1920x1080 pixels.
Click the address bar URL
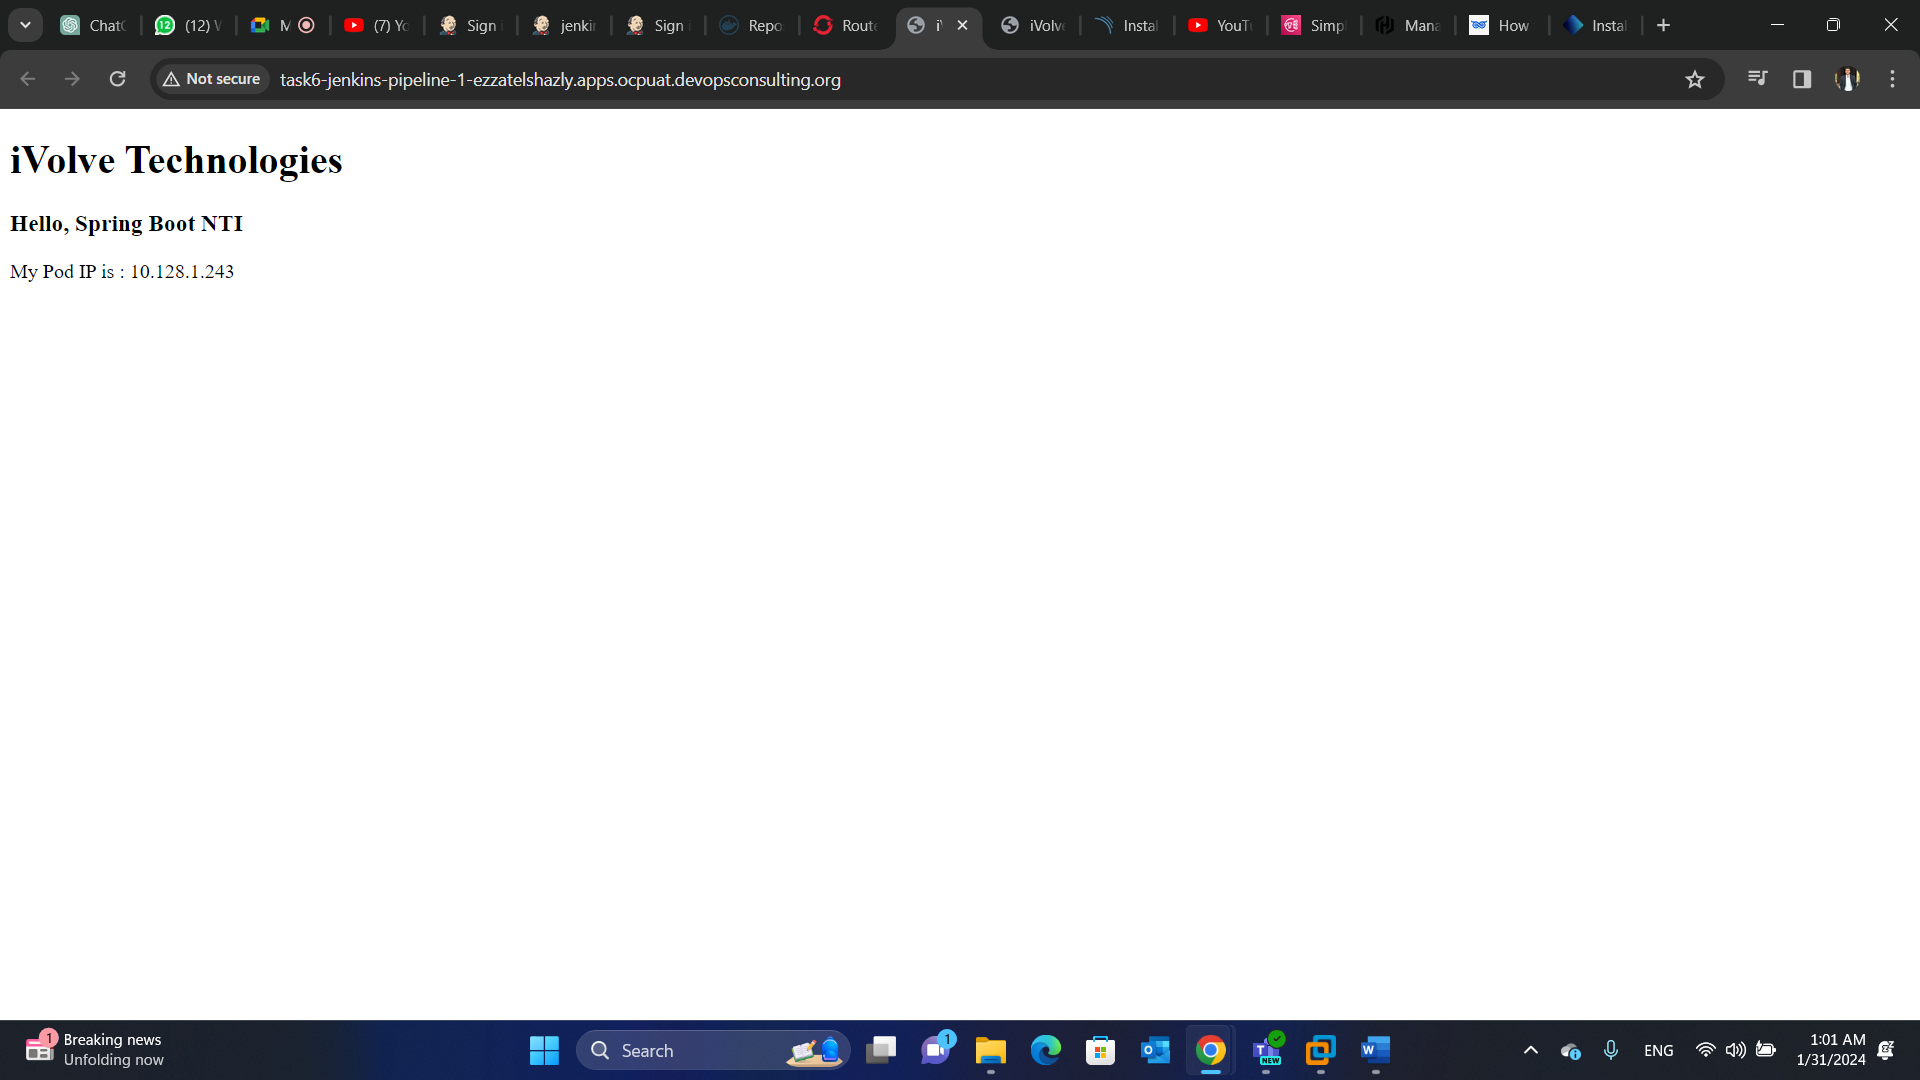560,79
